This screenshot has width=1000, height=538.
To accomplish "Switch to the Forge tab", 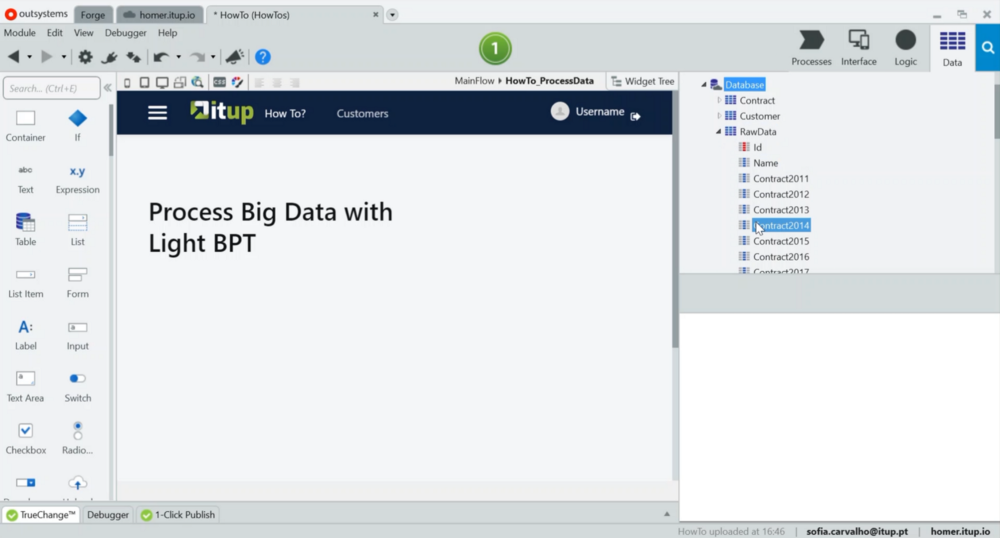I will tap(93, 15).
